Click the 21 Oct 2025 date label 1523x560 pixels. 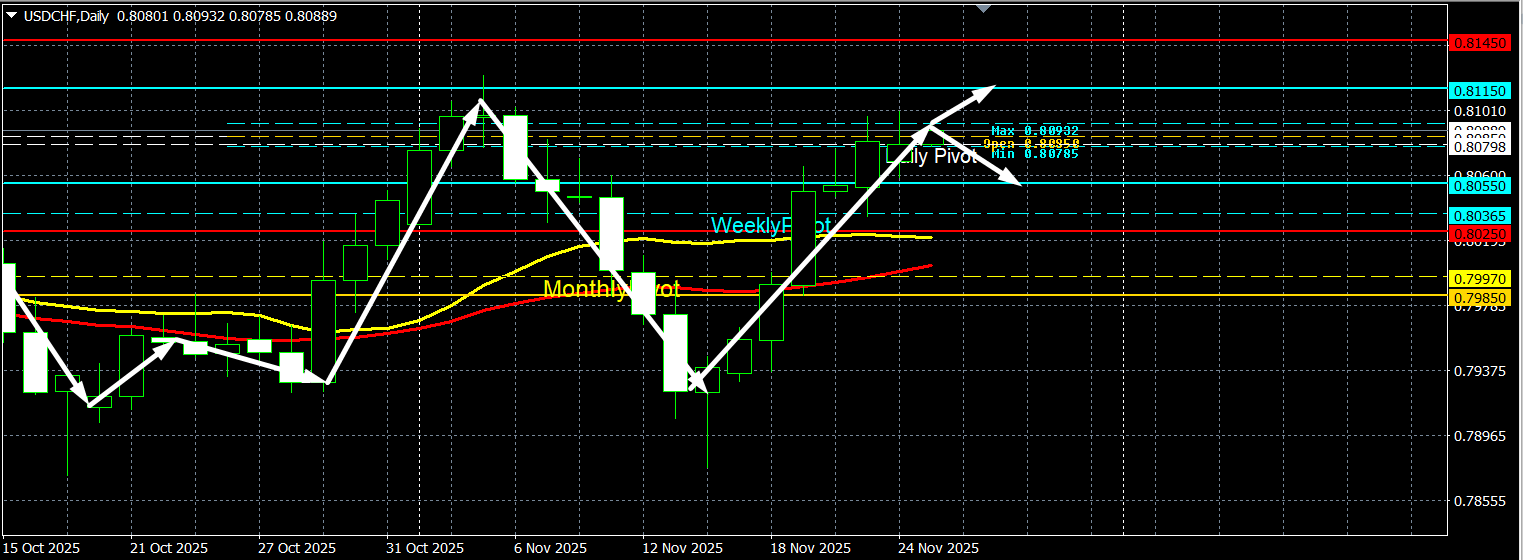click(168, 549)
